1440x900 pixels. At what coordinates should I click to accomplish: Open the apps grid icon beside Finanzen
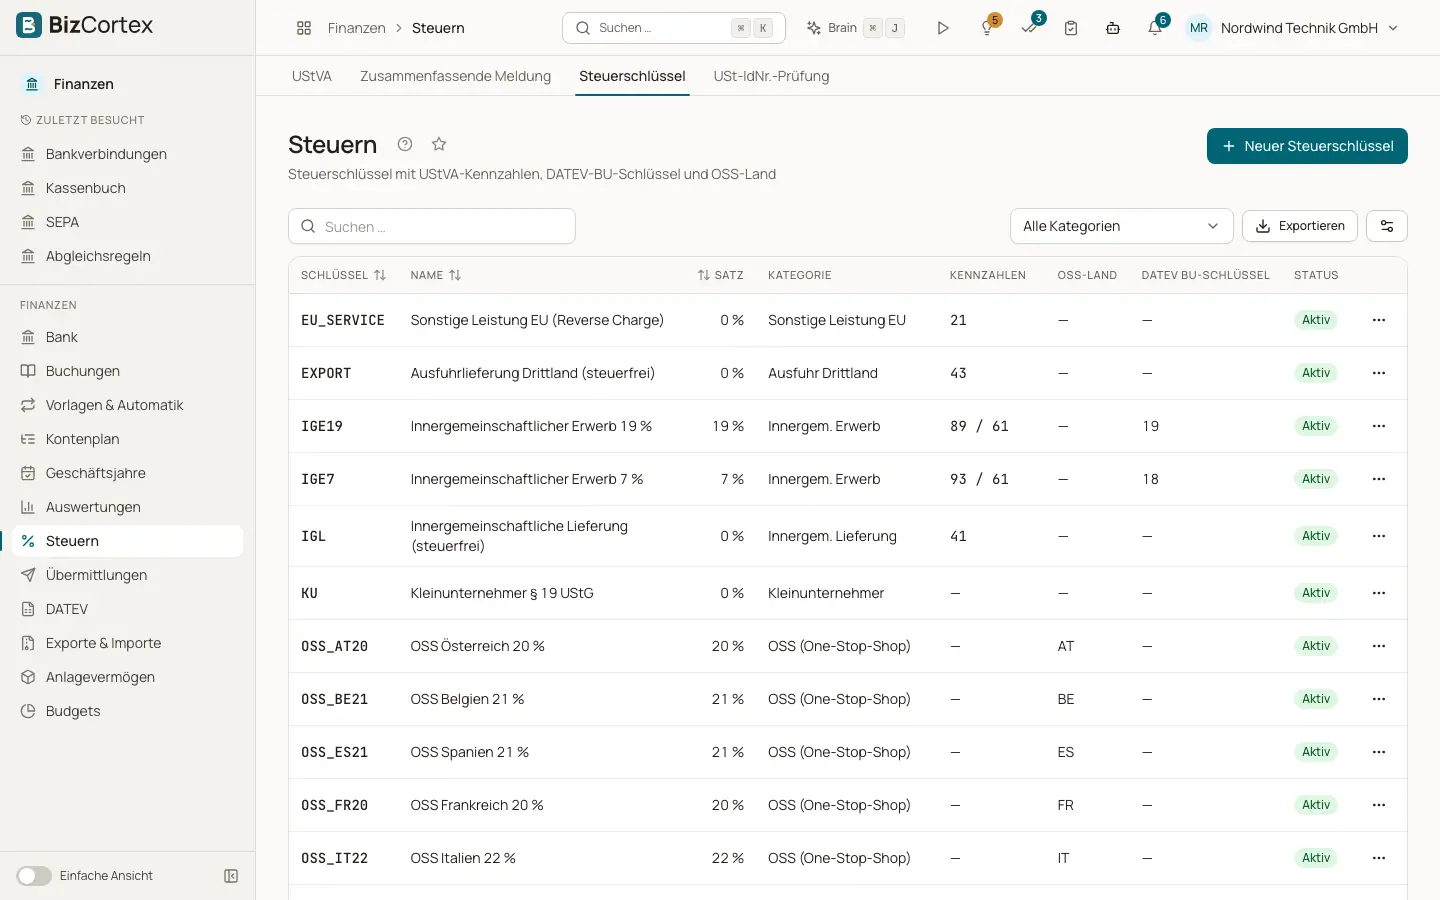point(304,28)
